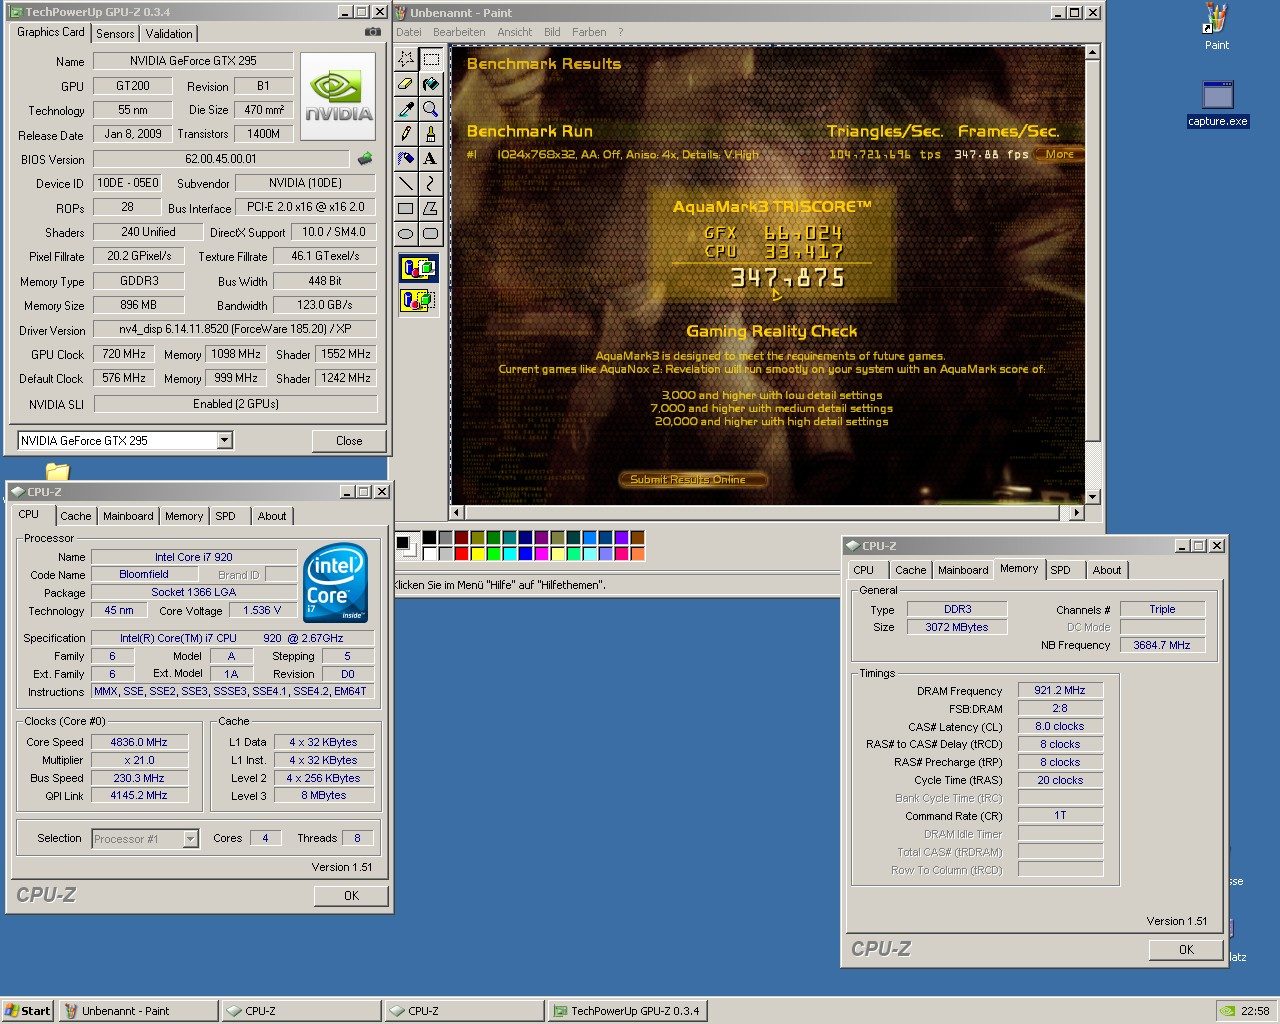Choose the straight Line tool

[406, 183]
